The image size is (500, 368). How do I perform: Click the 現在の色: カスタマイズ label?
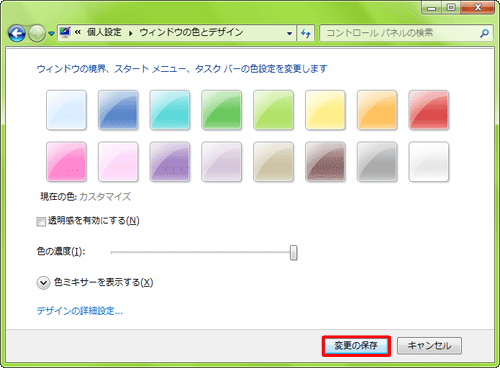coord(86,197)
